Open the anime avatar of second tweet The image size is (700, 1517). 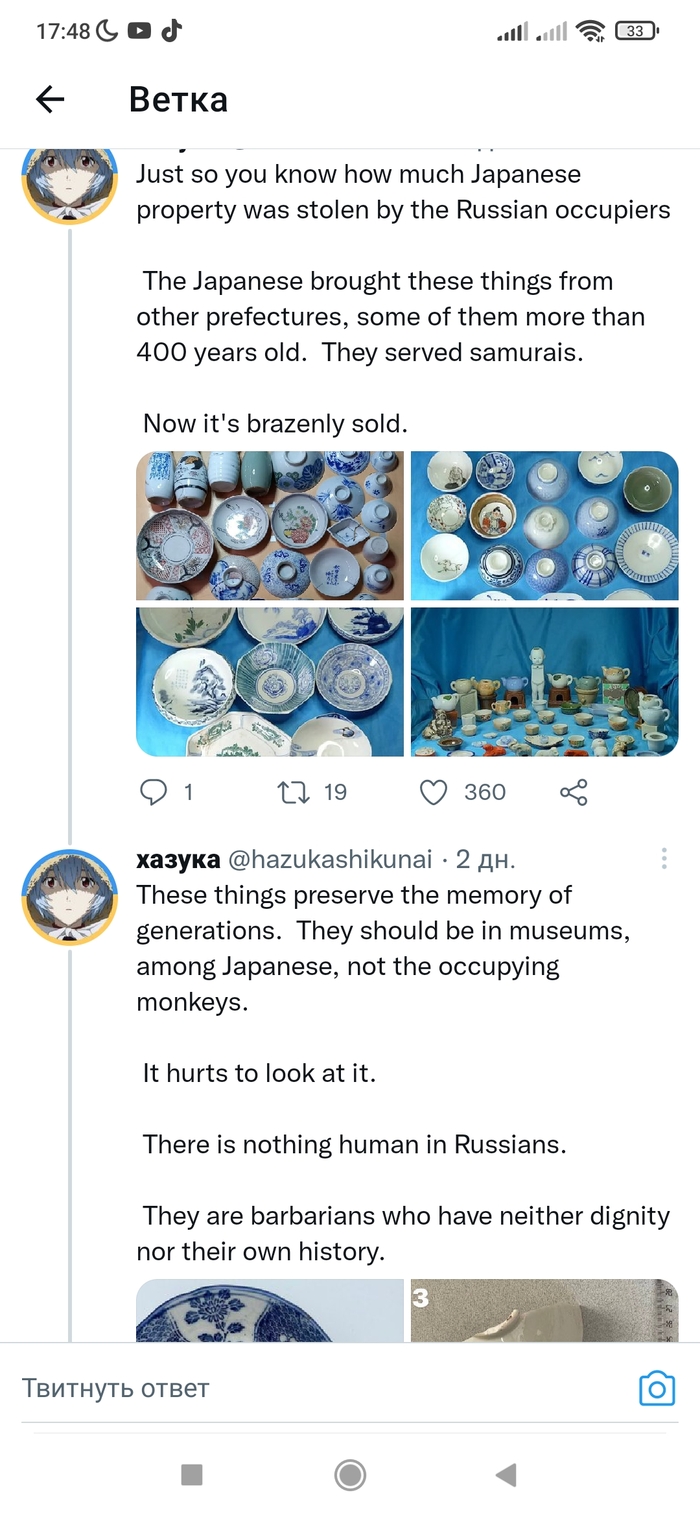coord(70,896)
